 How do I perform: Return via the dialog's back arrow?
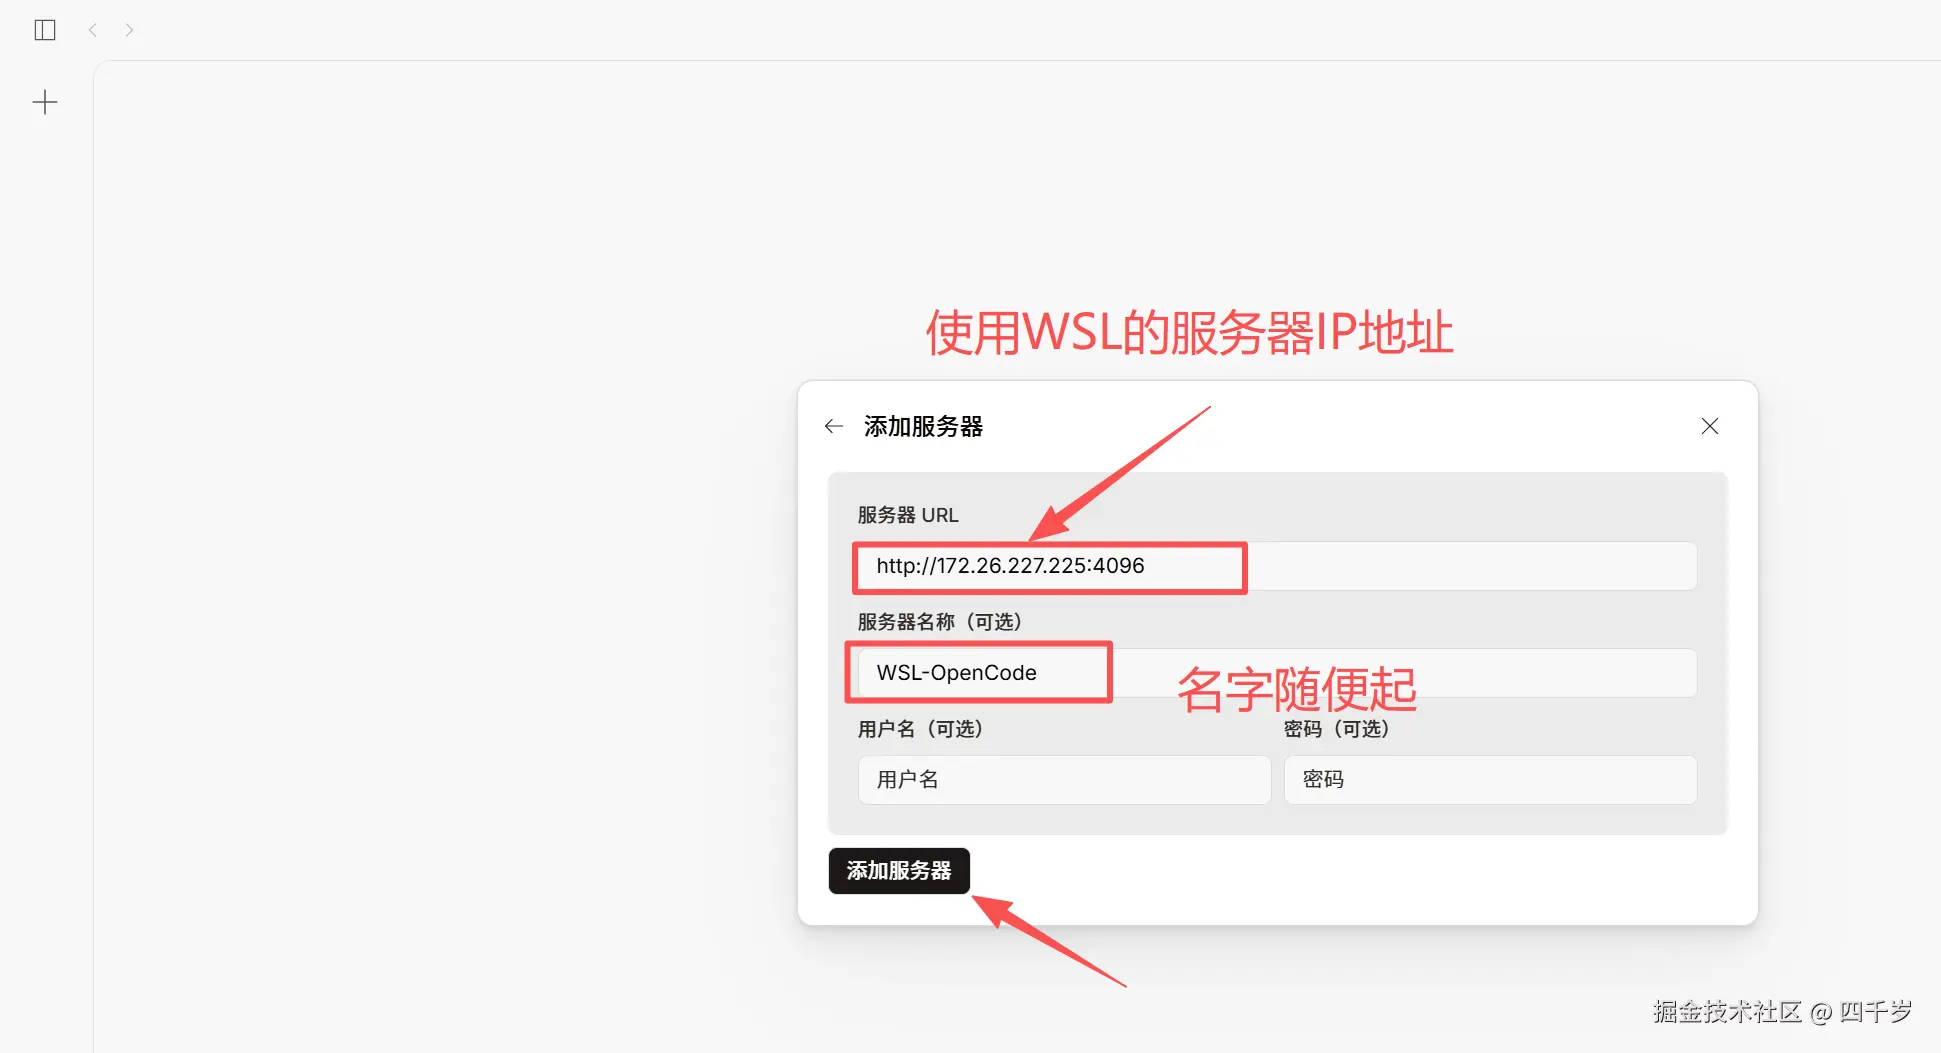tap(834, 427)
